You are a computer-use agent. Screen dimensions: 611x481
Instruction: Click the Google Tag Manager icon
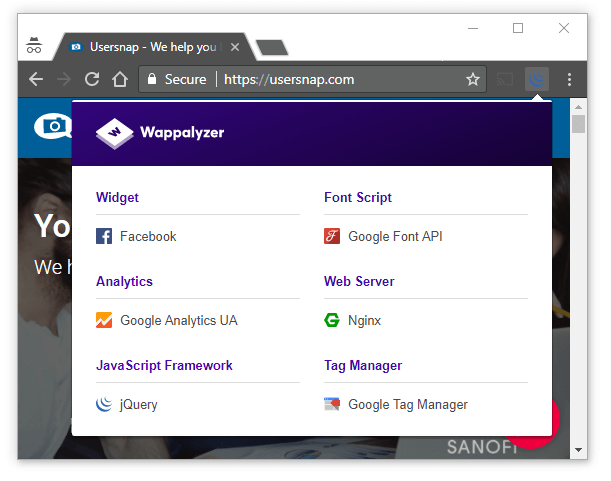pos(332,404)
